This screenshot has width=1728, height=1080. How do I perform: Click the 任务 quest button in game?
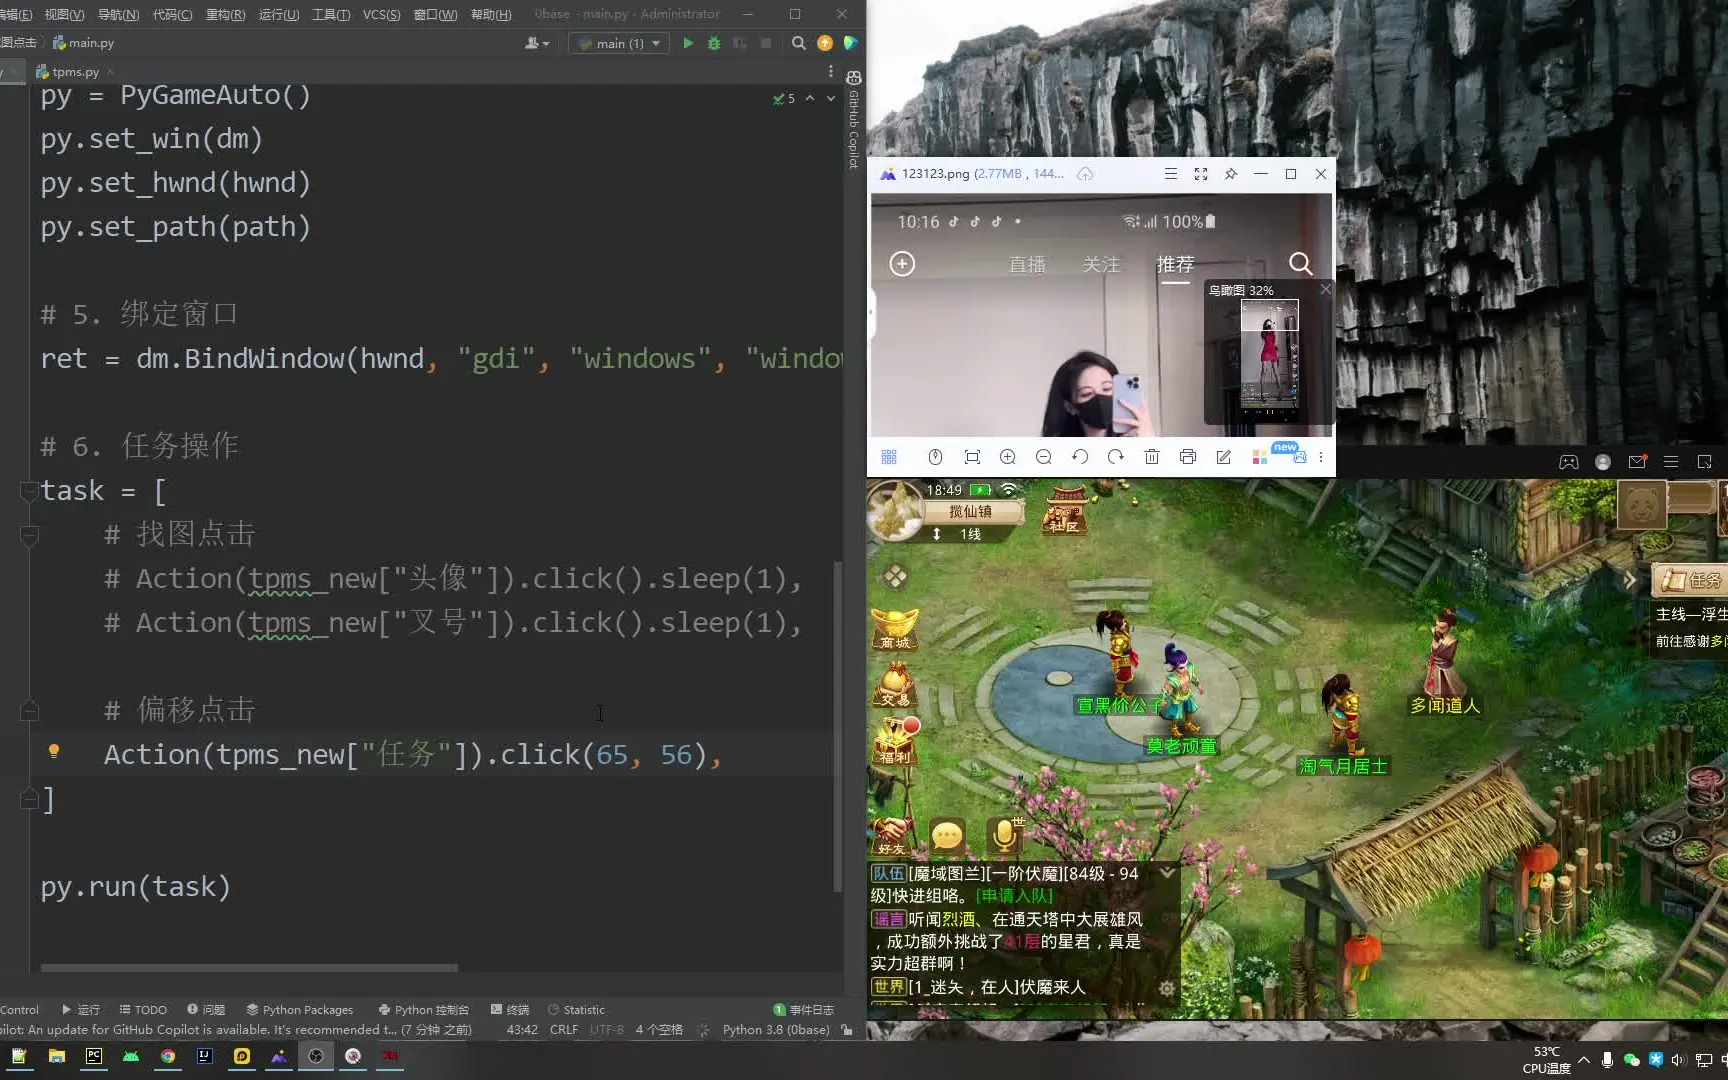(x=1692, y=580)
